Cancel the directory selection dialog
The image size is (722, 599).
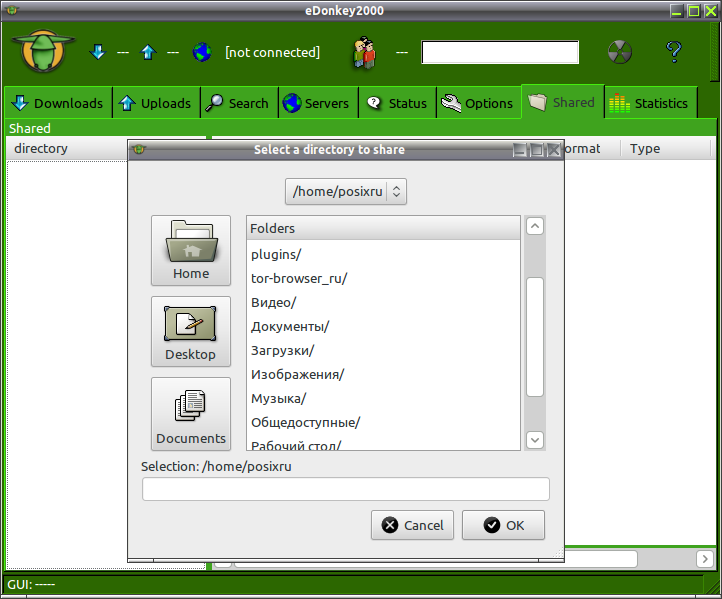pos(413,525)
